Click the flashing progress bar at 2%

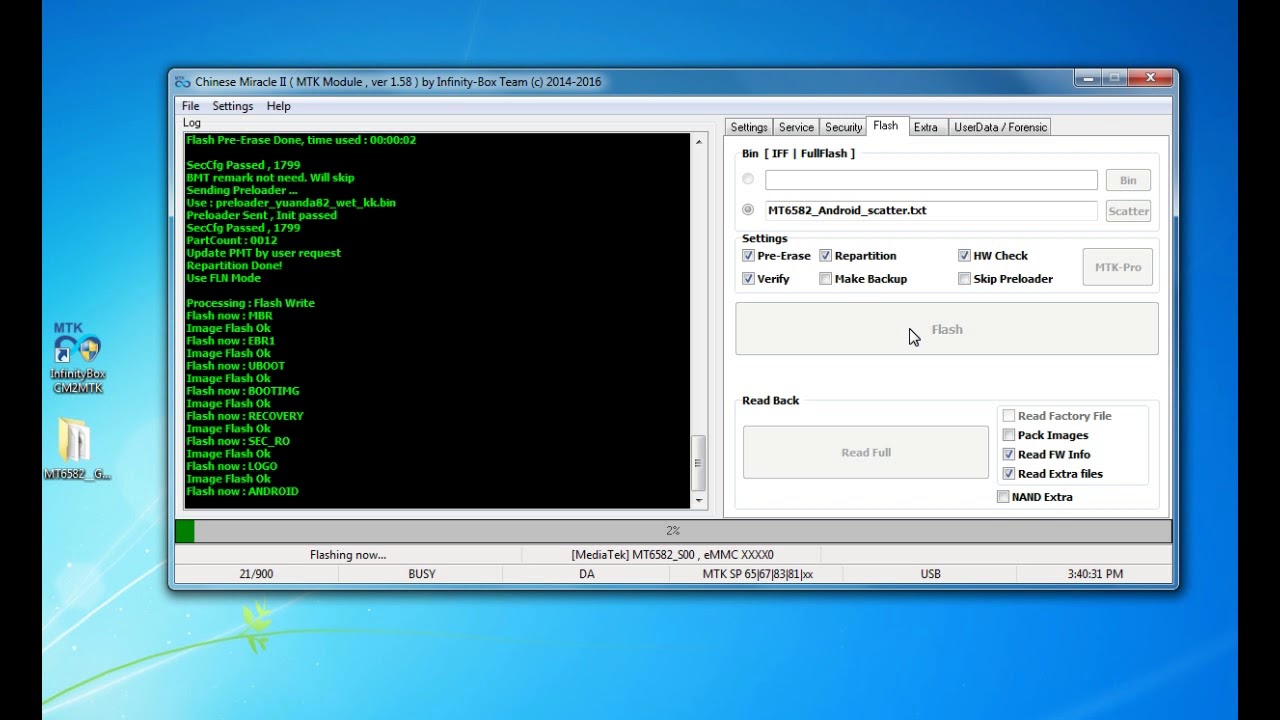pos(673,531)
